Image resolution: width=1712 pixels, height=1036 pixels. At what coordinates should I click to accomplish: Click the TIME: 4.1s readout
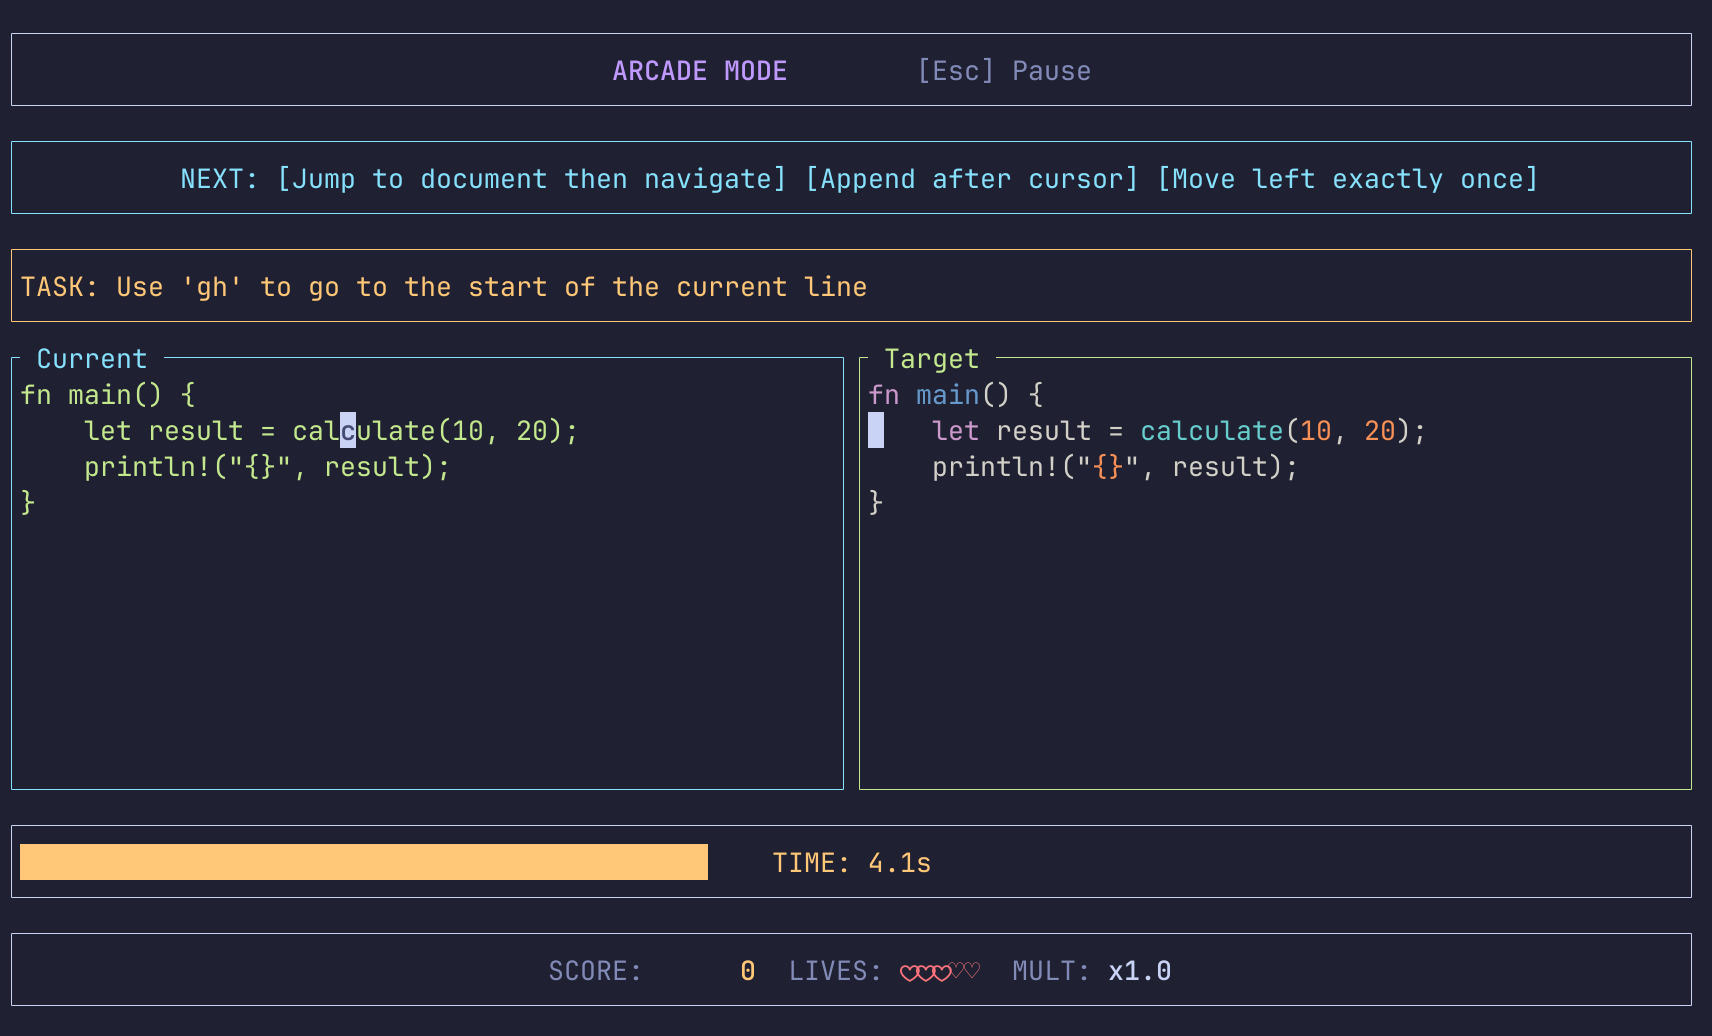point(852,863)
